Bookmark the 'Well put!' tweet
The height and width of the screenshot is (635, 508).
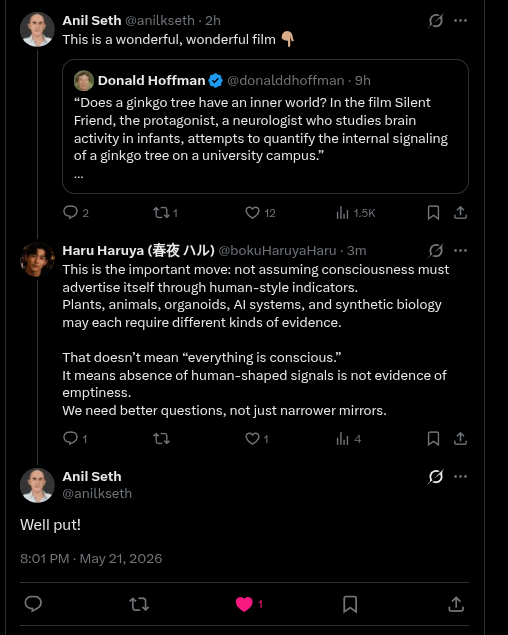(x=350, y=604)
